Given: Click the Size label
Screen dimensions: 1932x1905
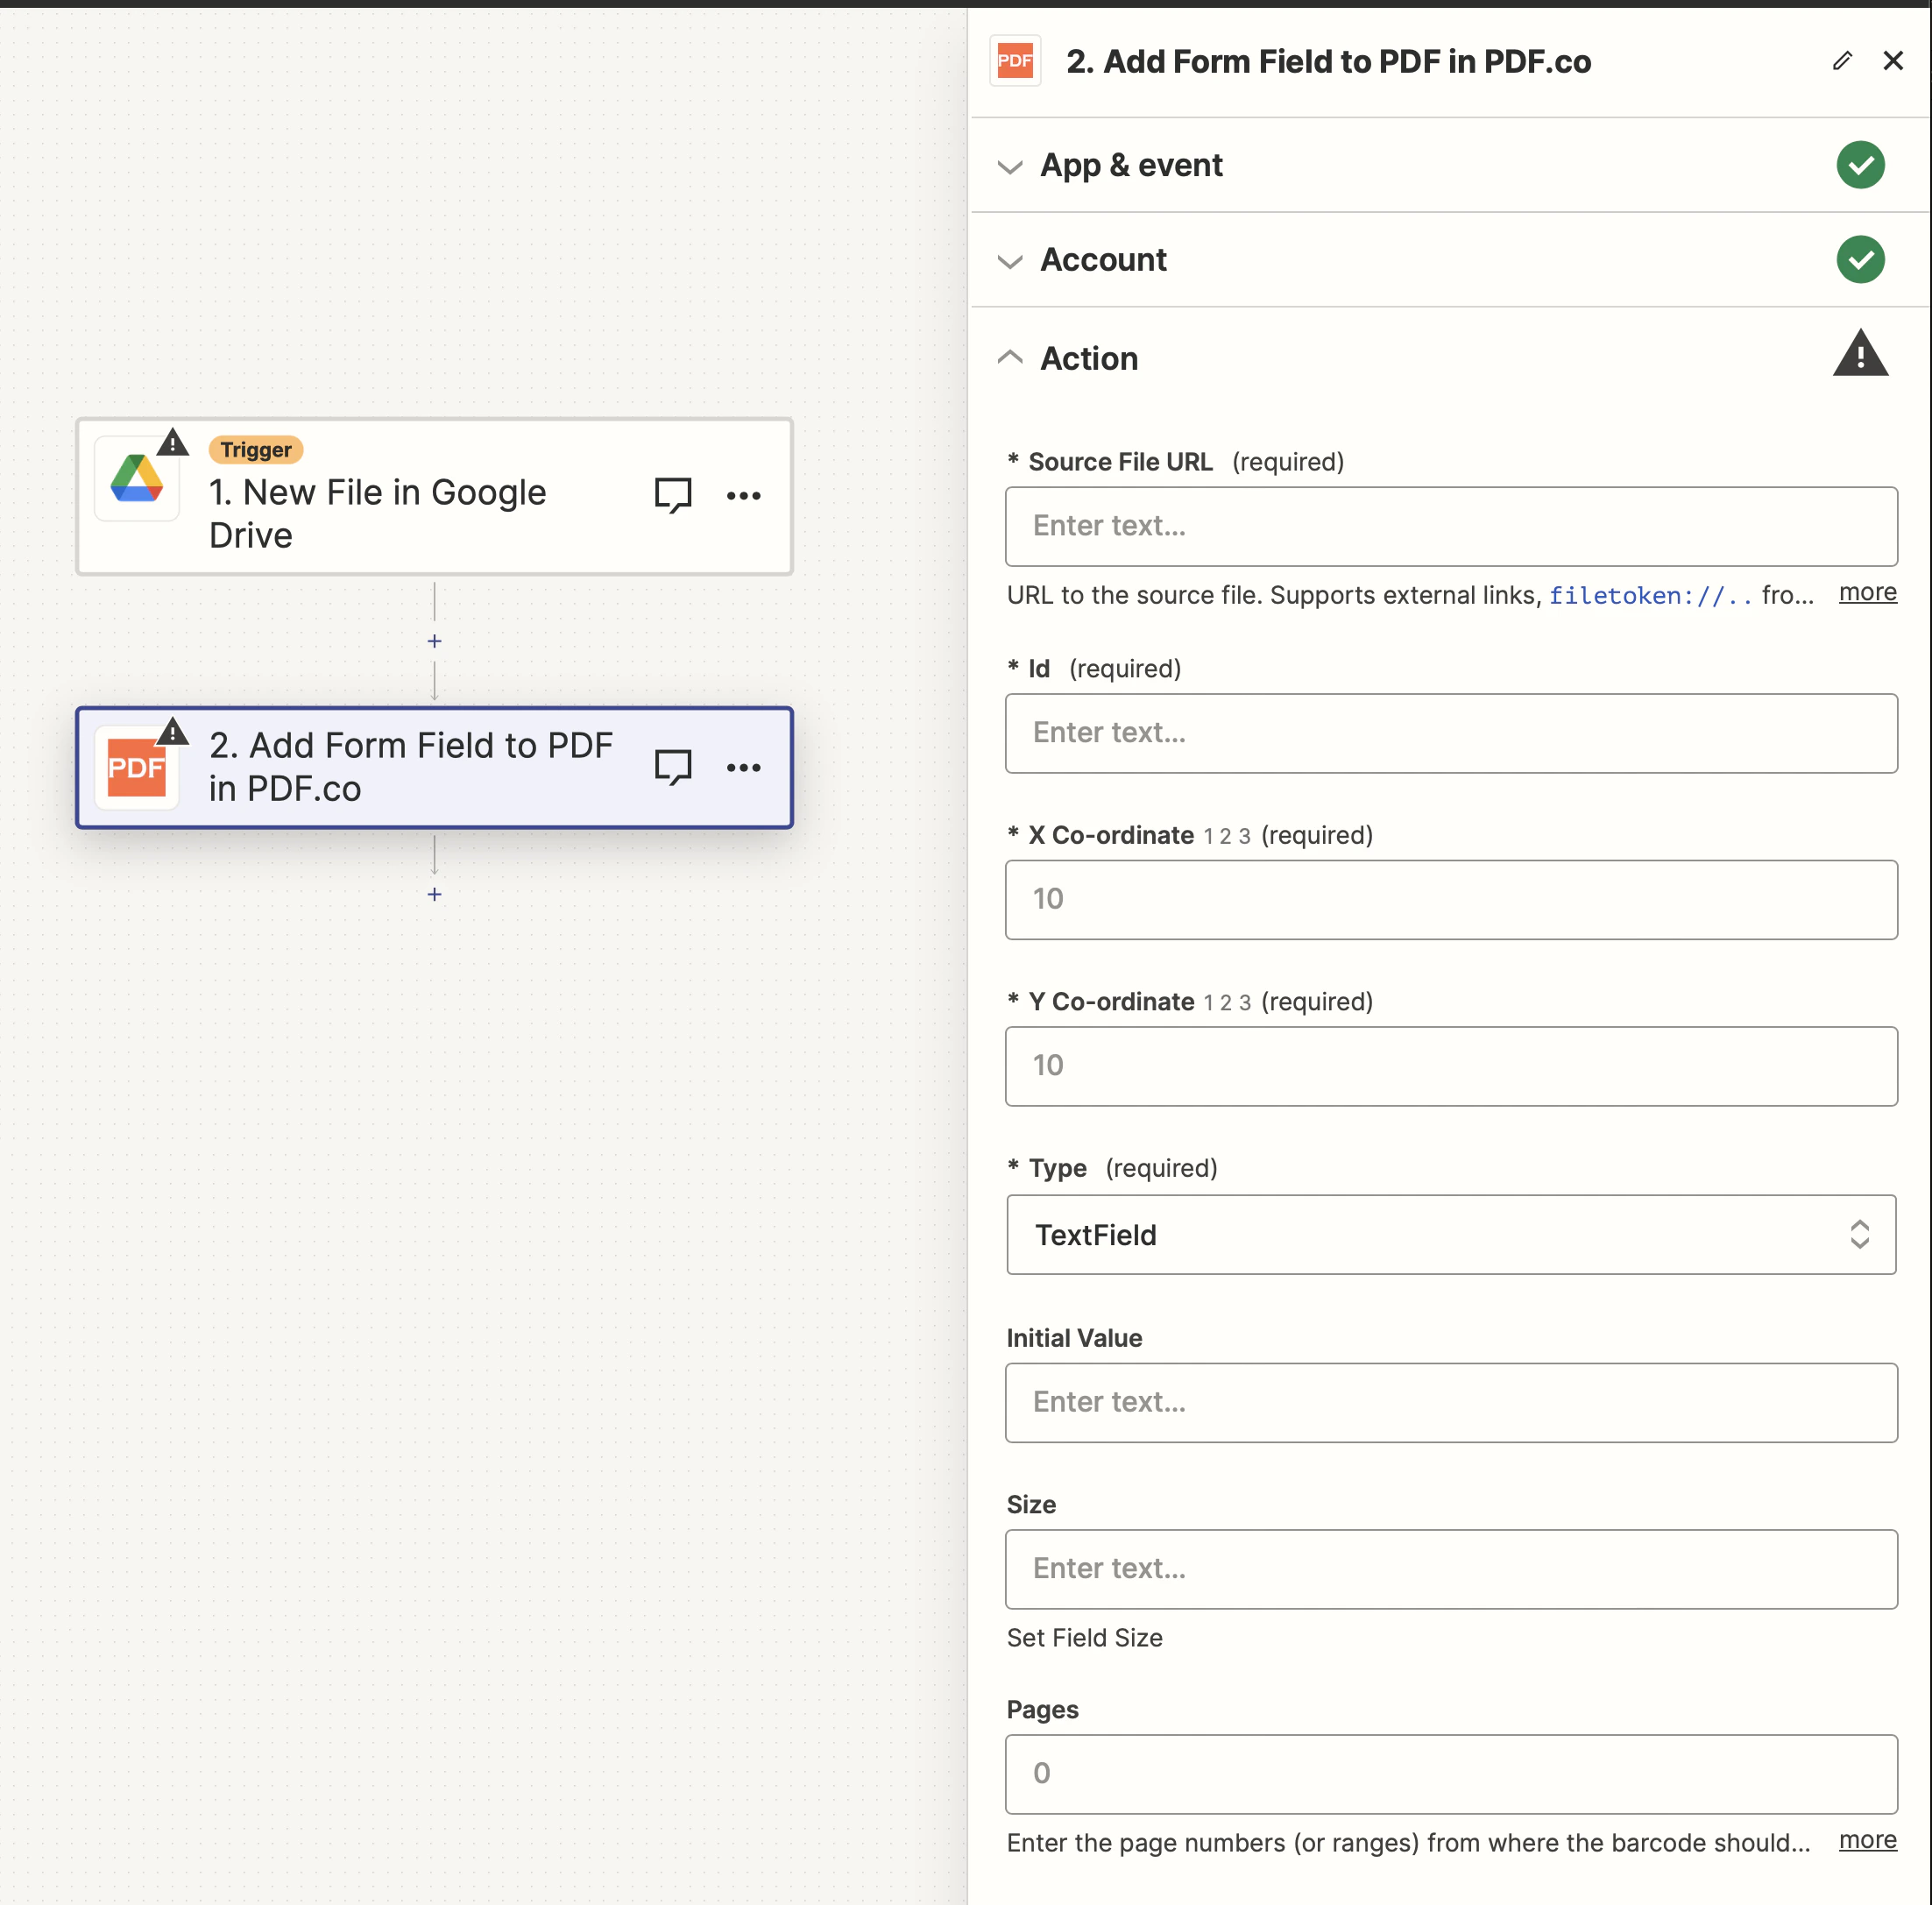Looking at the screenshot, I should pyautogui.click(x=1031, y=1505).
